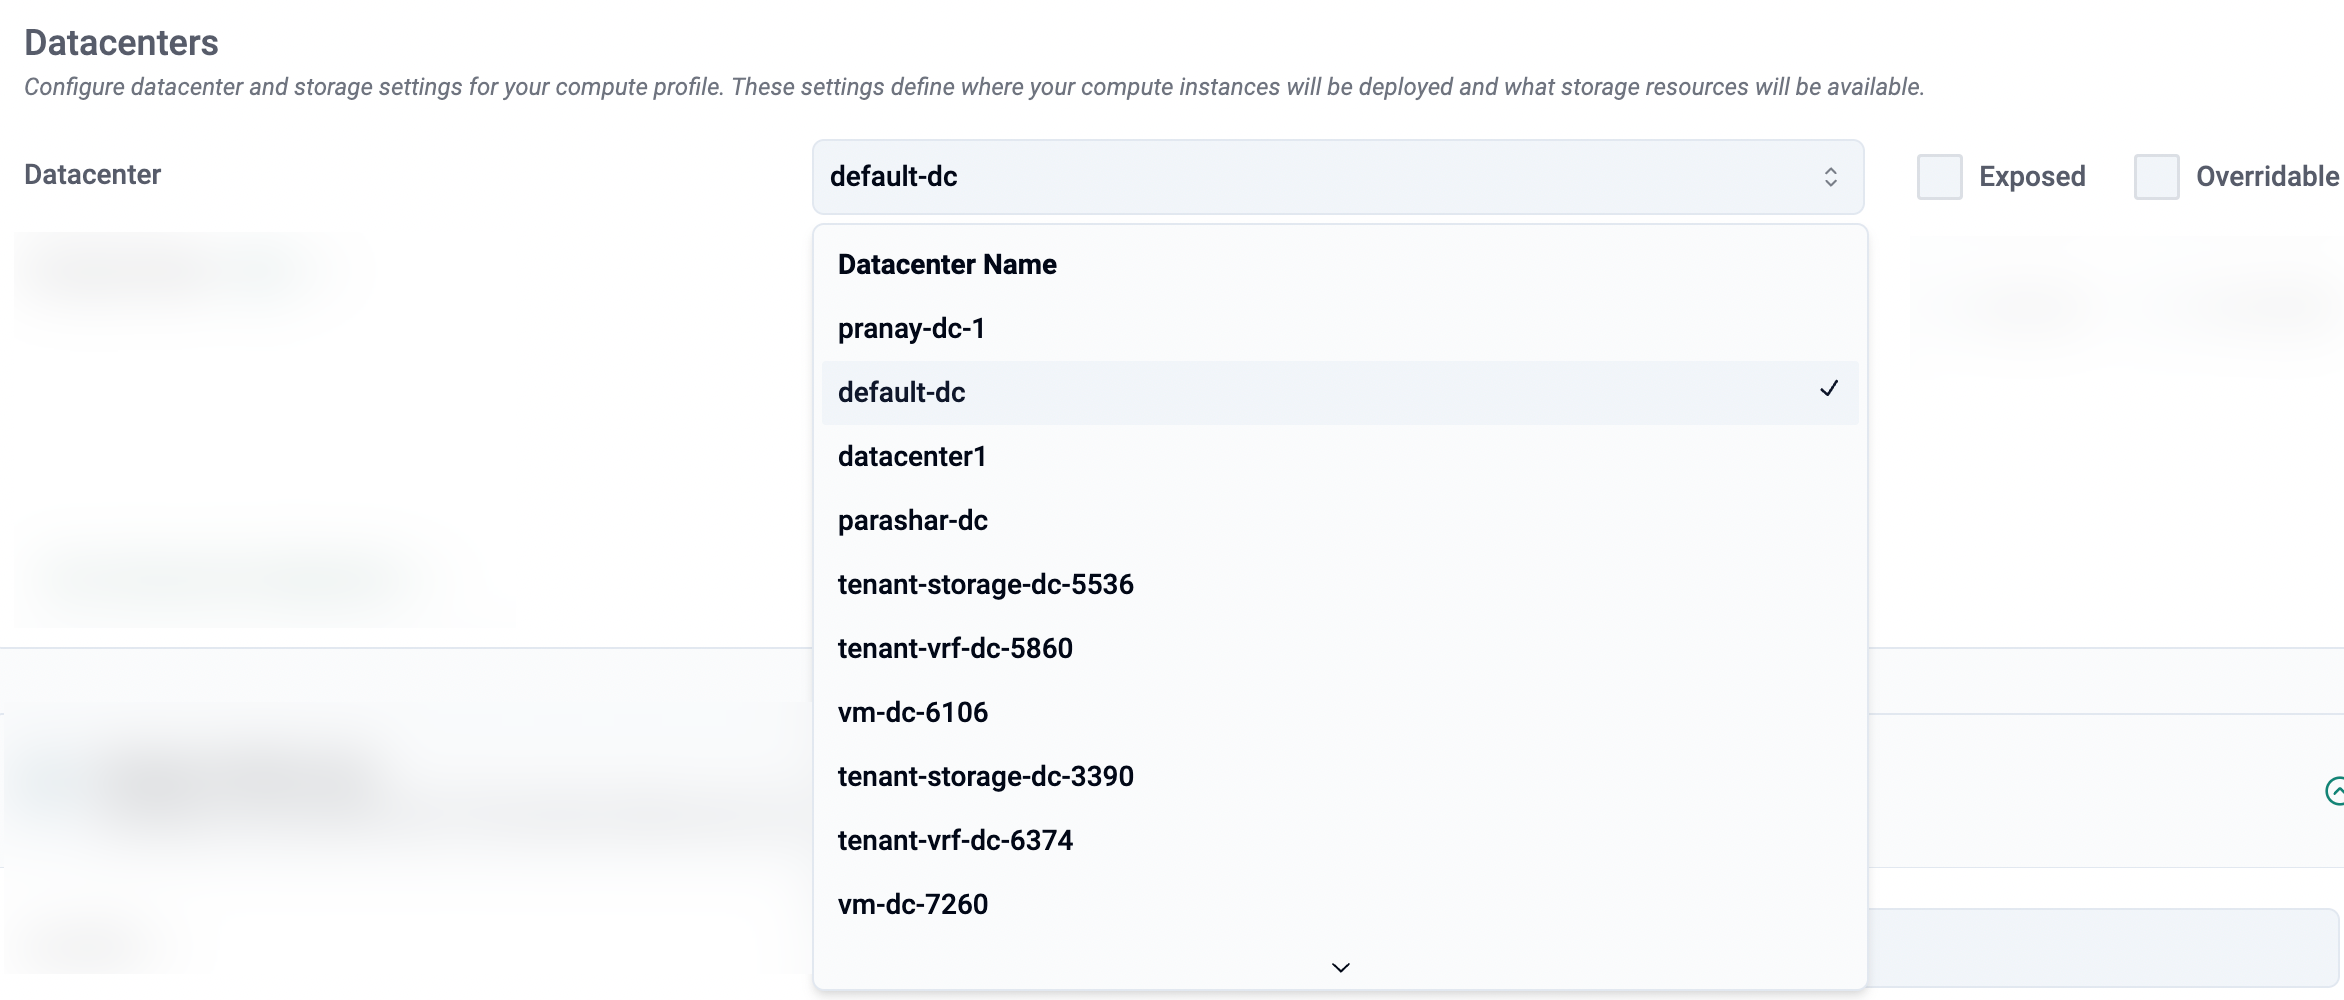Image resolution: width=2344 pixels, height=1000 pixels.
Task: Click the Datacenter Name list header
Action: pyautogui.click(x=947, y=265)
